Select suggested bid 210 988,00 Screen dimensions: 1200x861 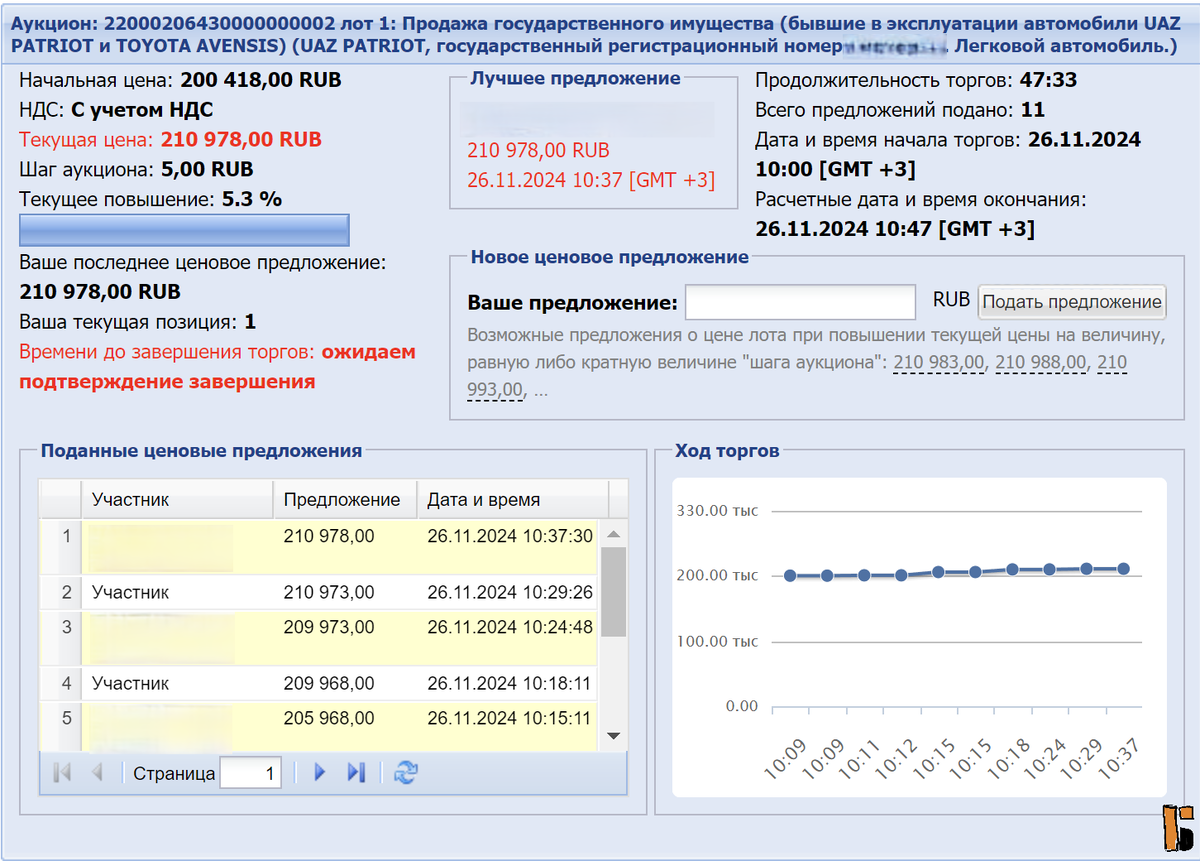[1042, 361]
